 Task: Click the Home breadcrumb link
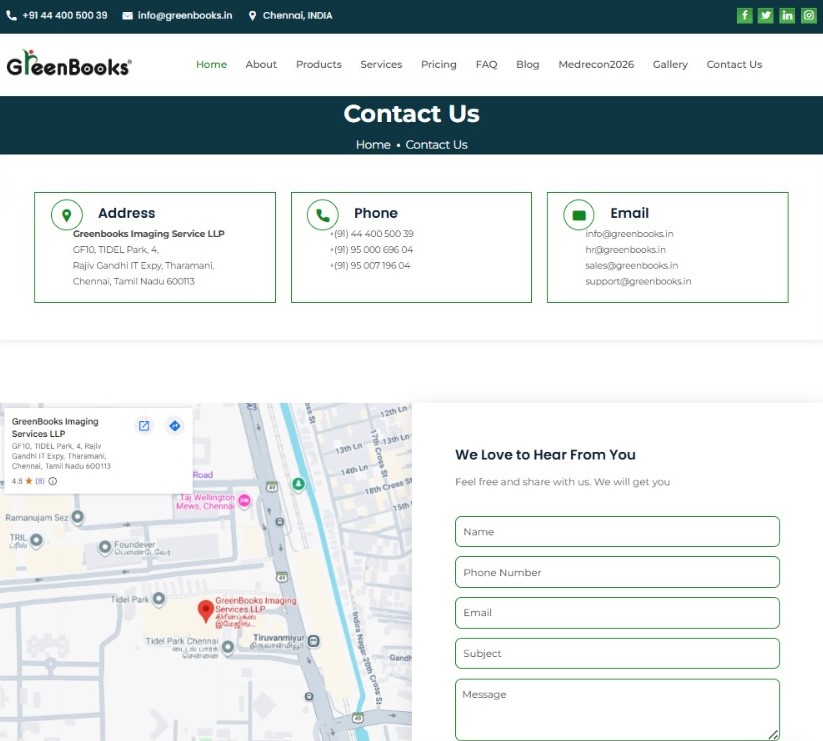tap(373, 145)
